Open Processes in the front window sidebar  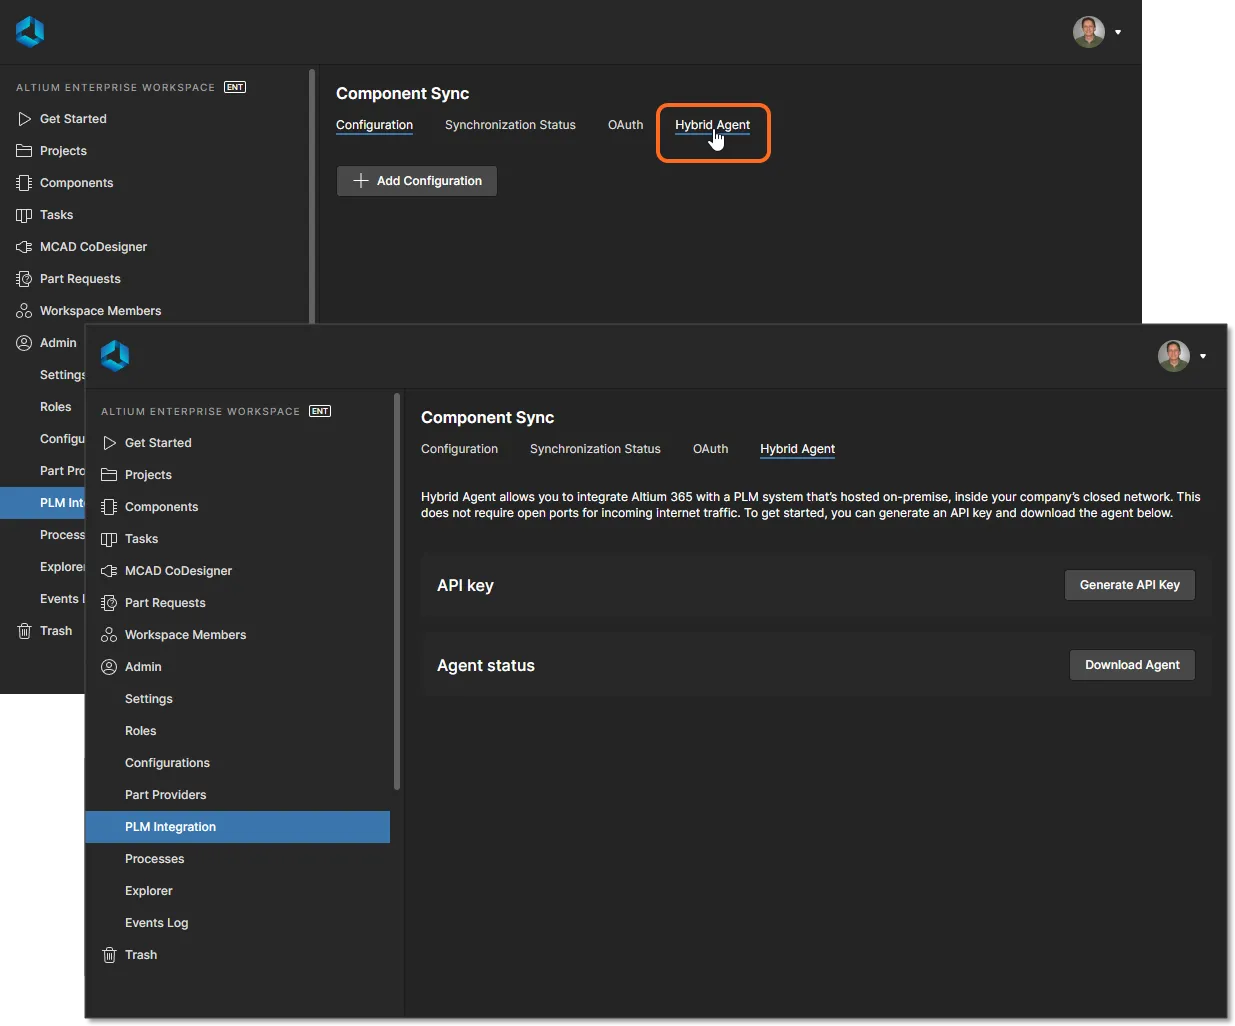pyautogui.click(x=155, y=859)
